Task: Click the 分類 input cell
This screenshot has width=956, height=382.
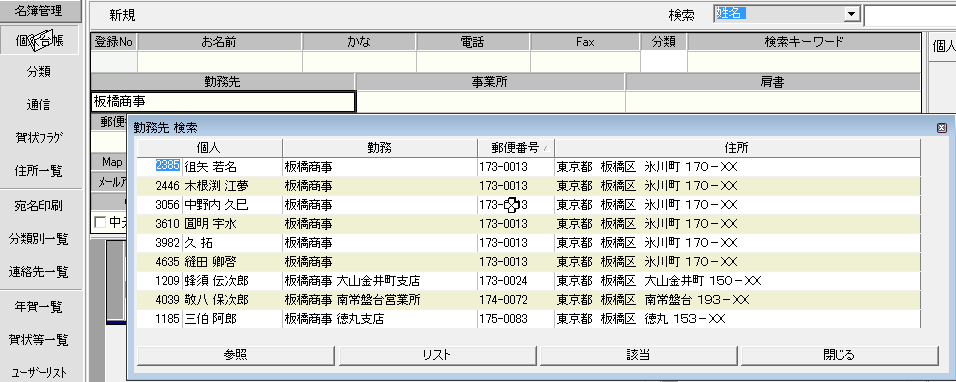Action: tap(664, 62)
